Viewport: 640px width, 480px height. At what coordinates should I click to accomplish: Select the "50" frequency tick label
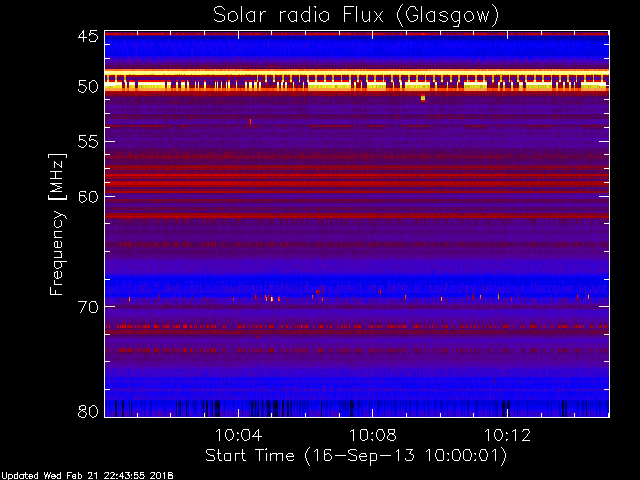(x=88, y=87)
